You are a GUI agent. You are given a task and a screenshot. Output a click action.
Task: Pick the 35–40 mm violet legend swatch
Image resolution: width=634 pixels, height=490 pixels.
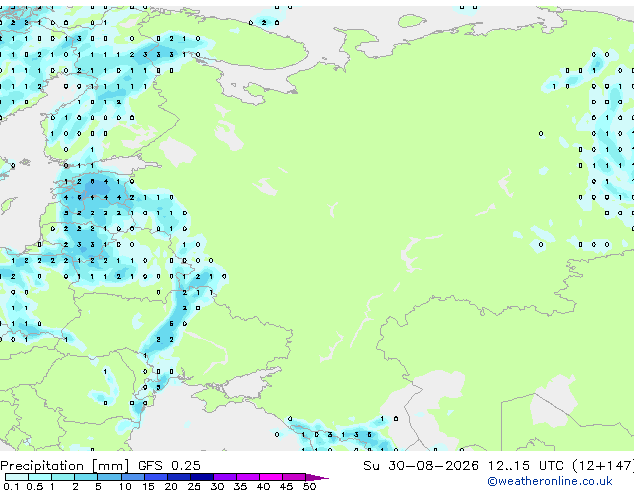247,477
